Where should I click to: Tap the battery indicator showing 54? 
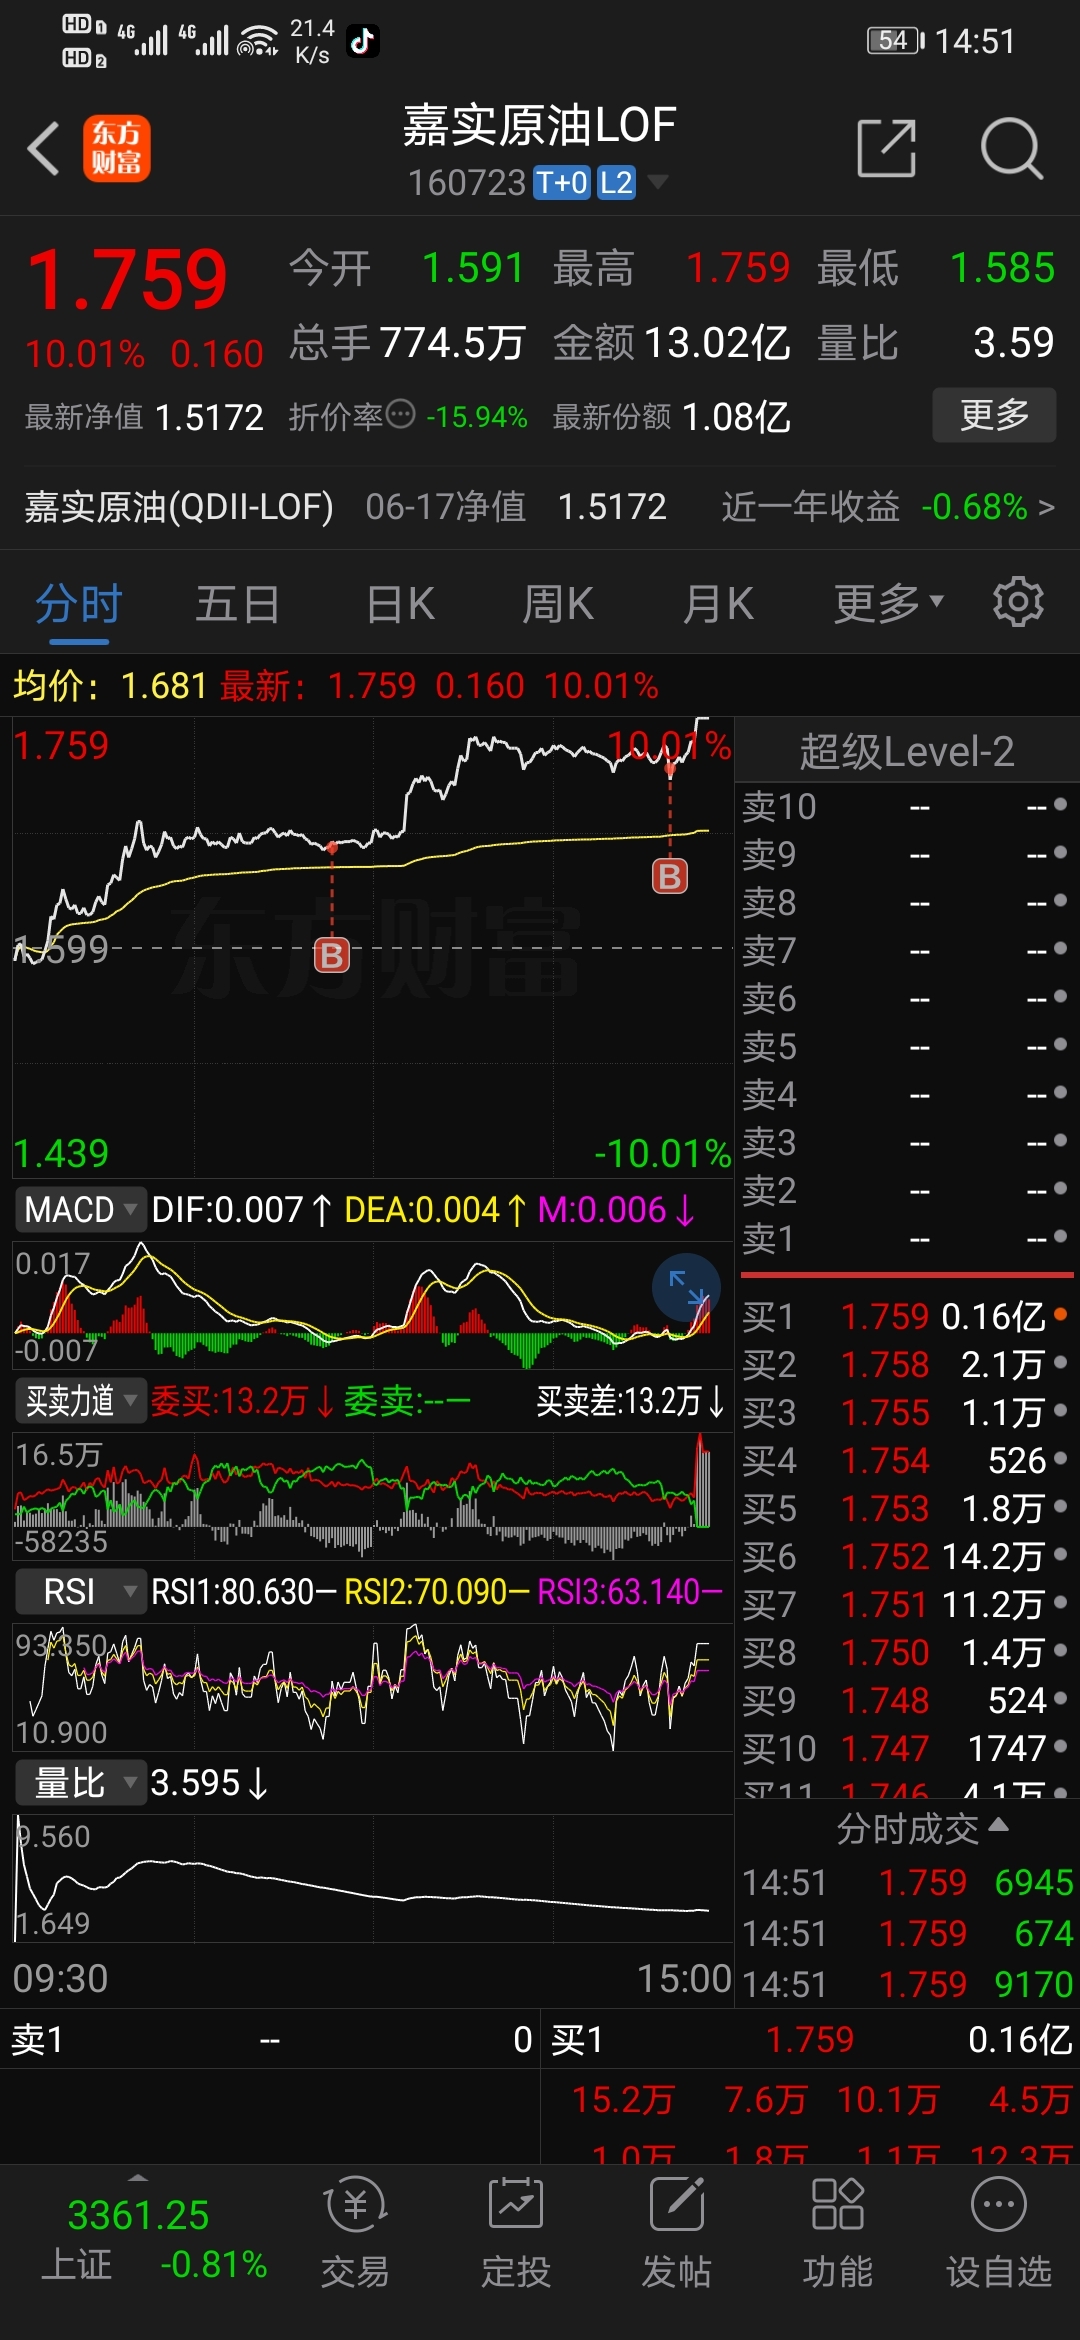pyautogui.click(x=896, y=40)
